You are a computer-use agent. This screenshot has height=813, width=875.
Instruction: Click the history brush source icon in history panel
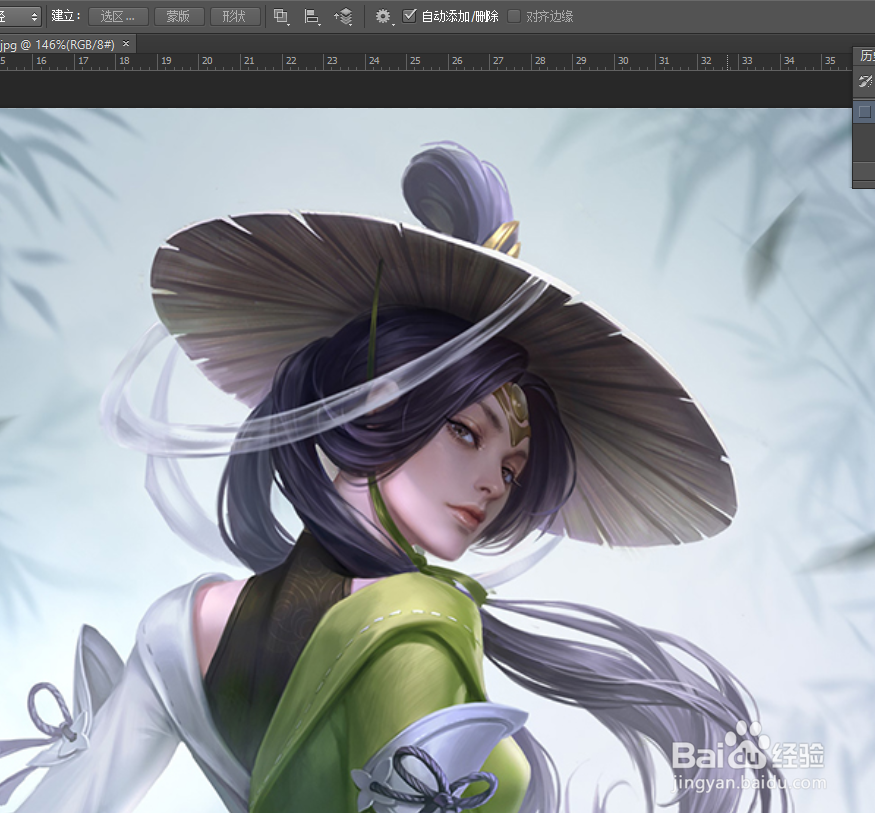point(865,81)
